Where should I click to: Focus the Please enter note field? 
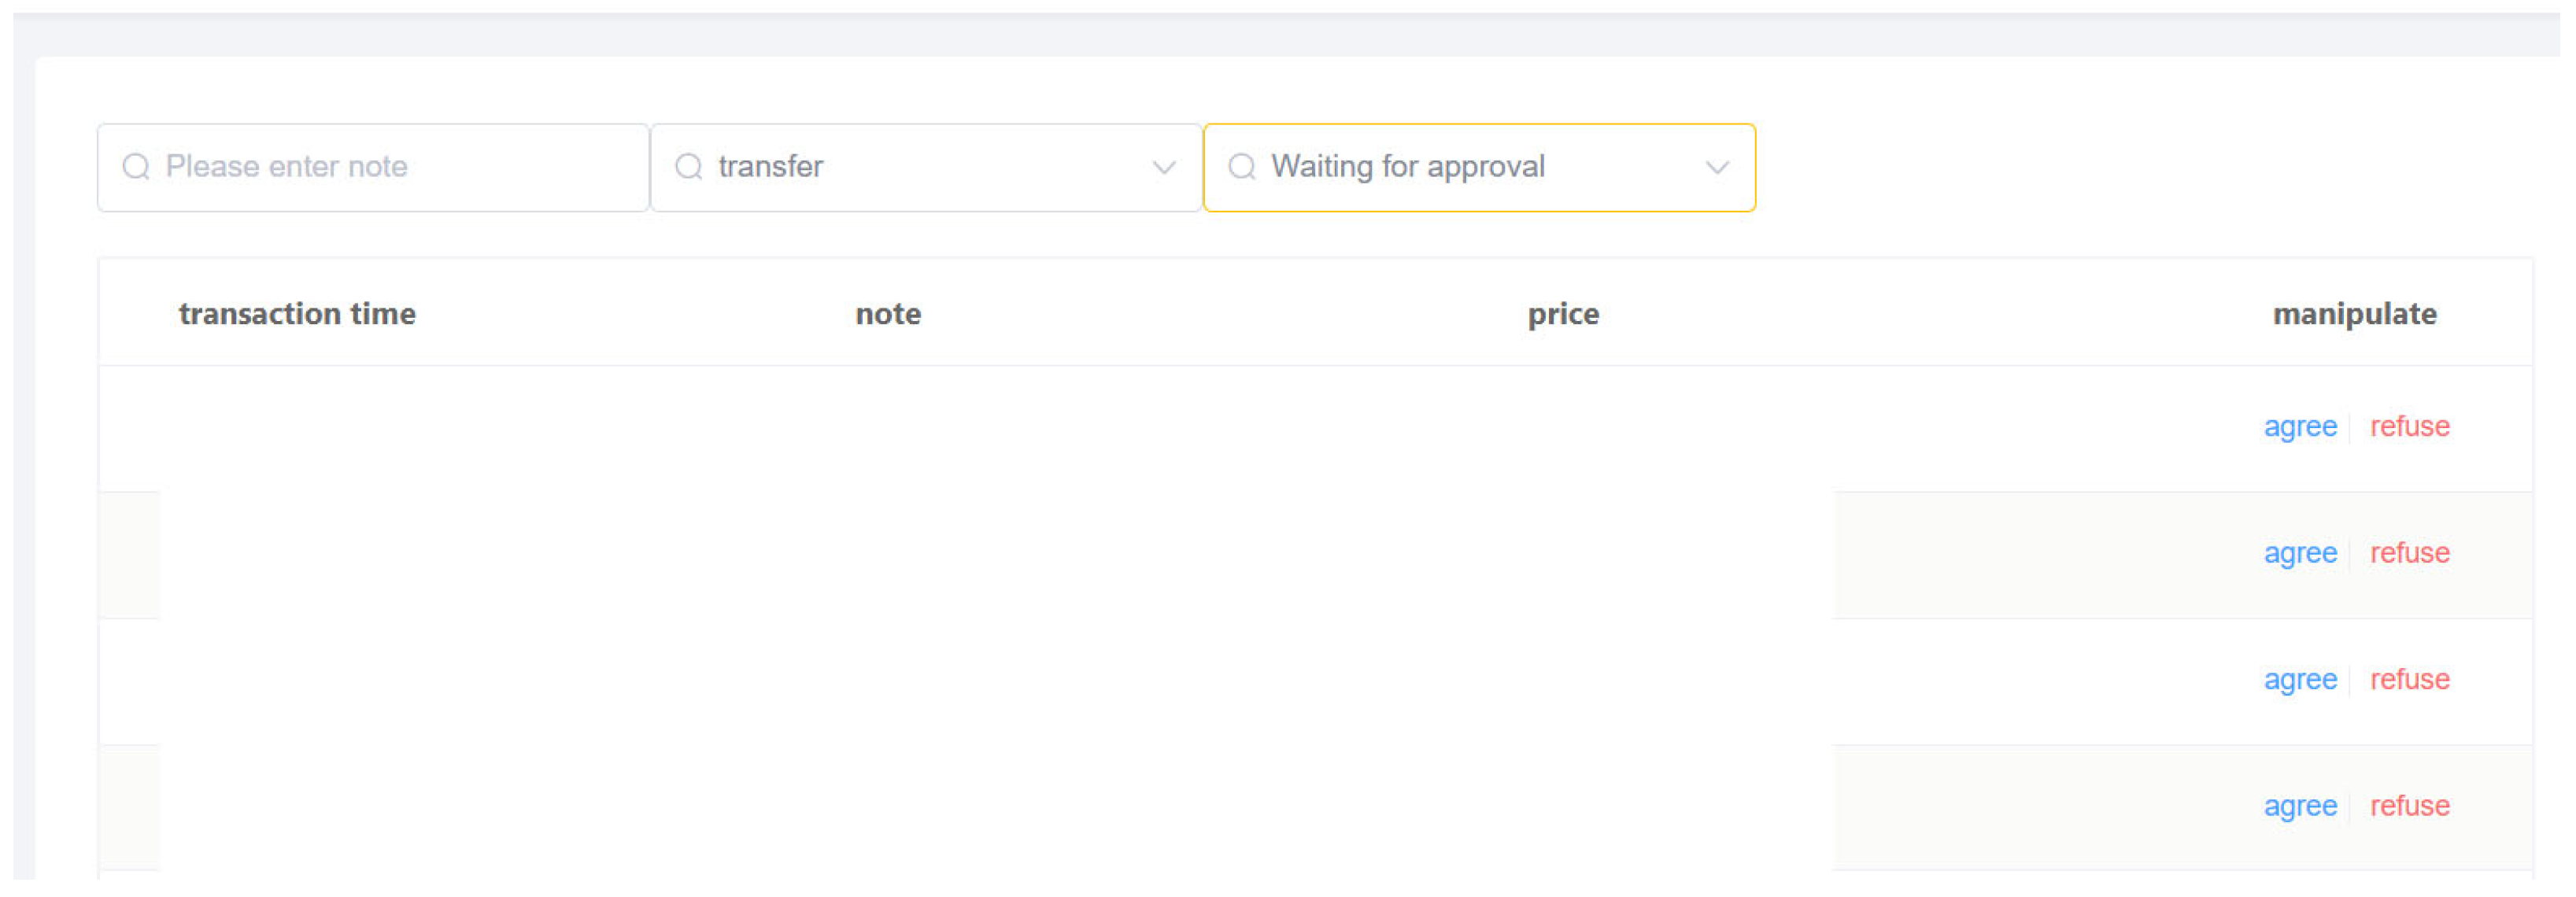tap(373, 168)
